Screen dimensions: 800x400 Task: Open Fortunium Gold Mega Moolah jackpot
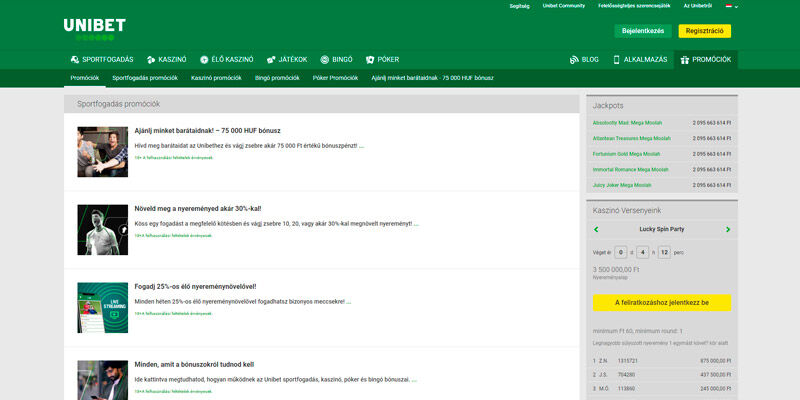click(x=627, y=154)
